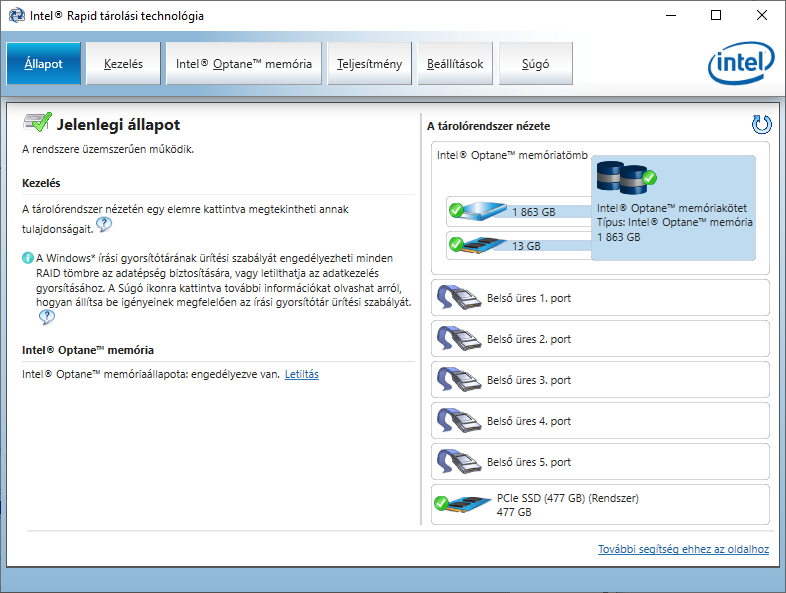Click the help bubble below write-cache note

pos(47,317)
